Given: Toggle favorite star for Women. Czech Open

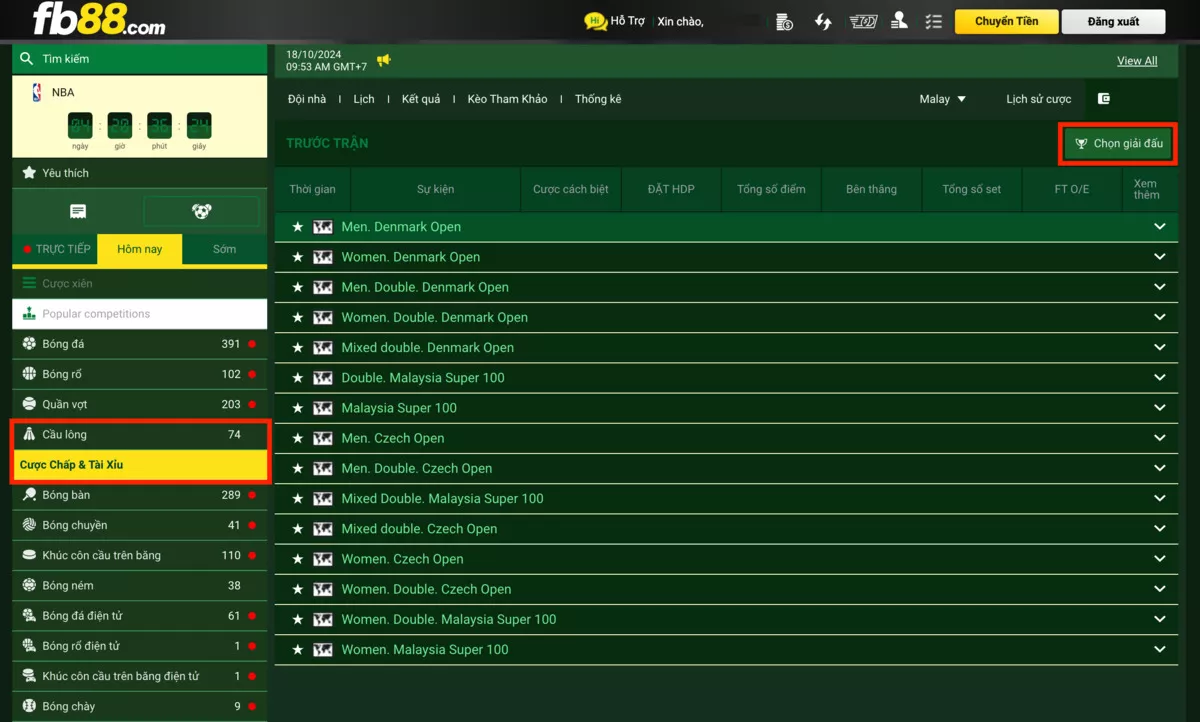Looking at the screenshot, I should coord(297,559).
